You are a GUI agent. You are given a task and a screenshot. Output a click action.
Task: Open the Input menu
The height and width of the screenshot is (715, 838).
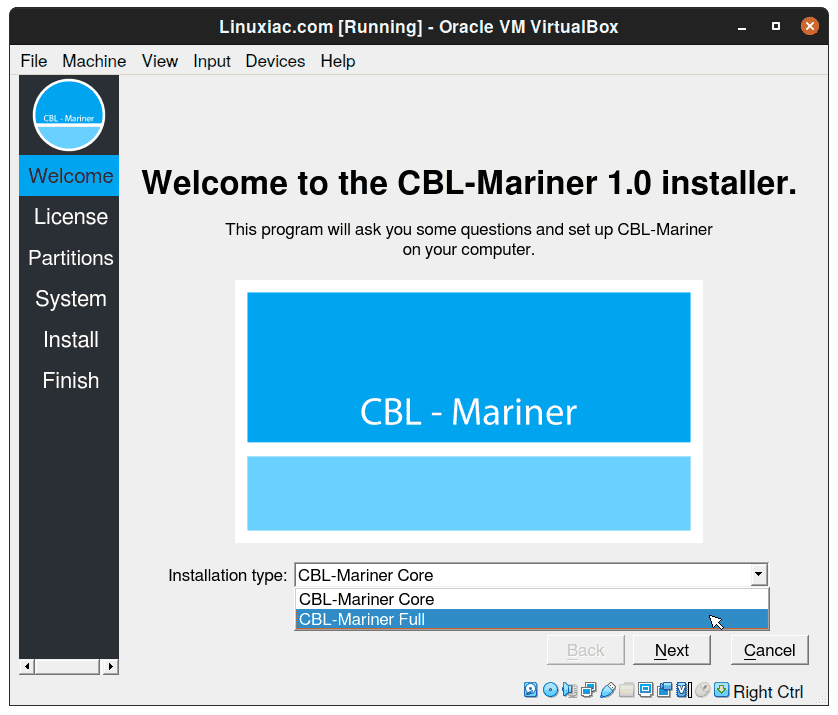pos(212,61)
